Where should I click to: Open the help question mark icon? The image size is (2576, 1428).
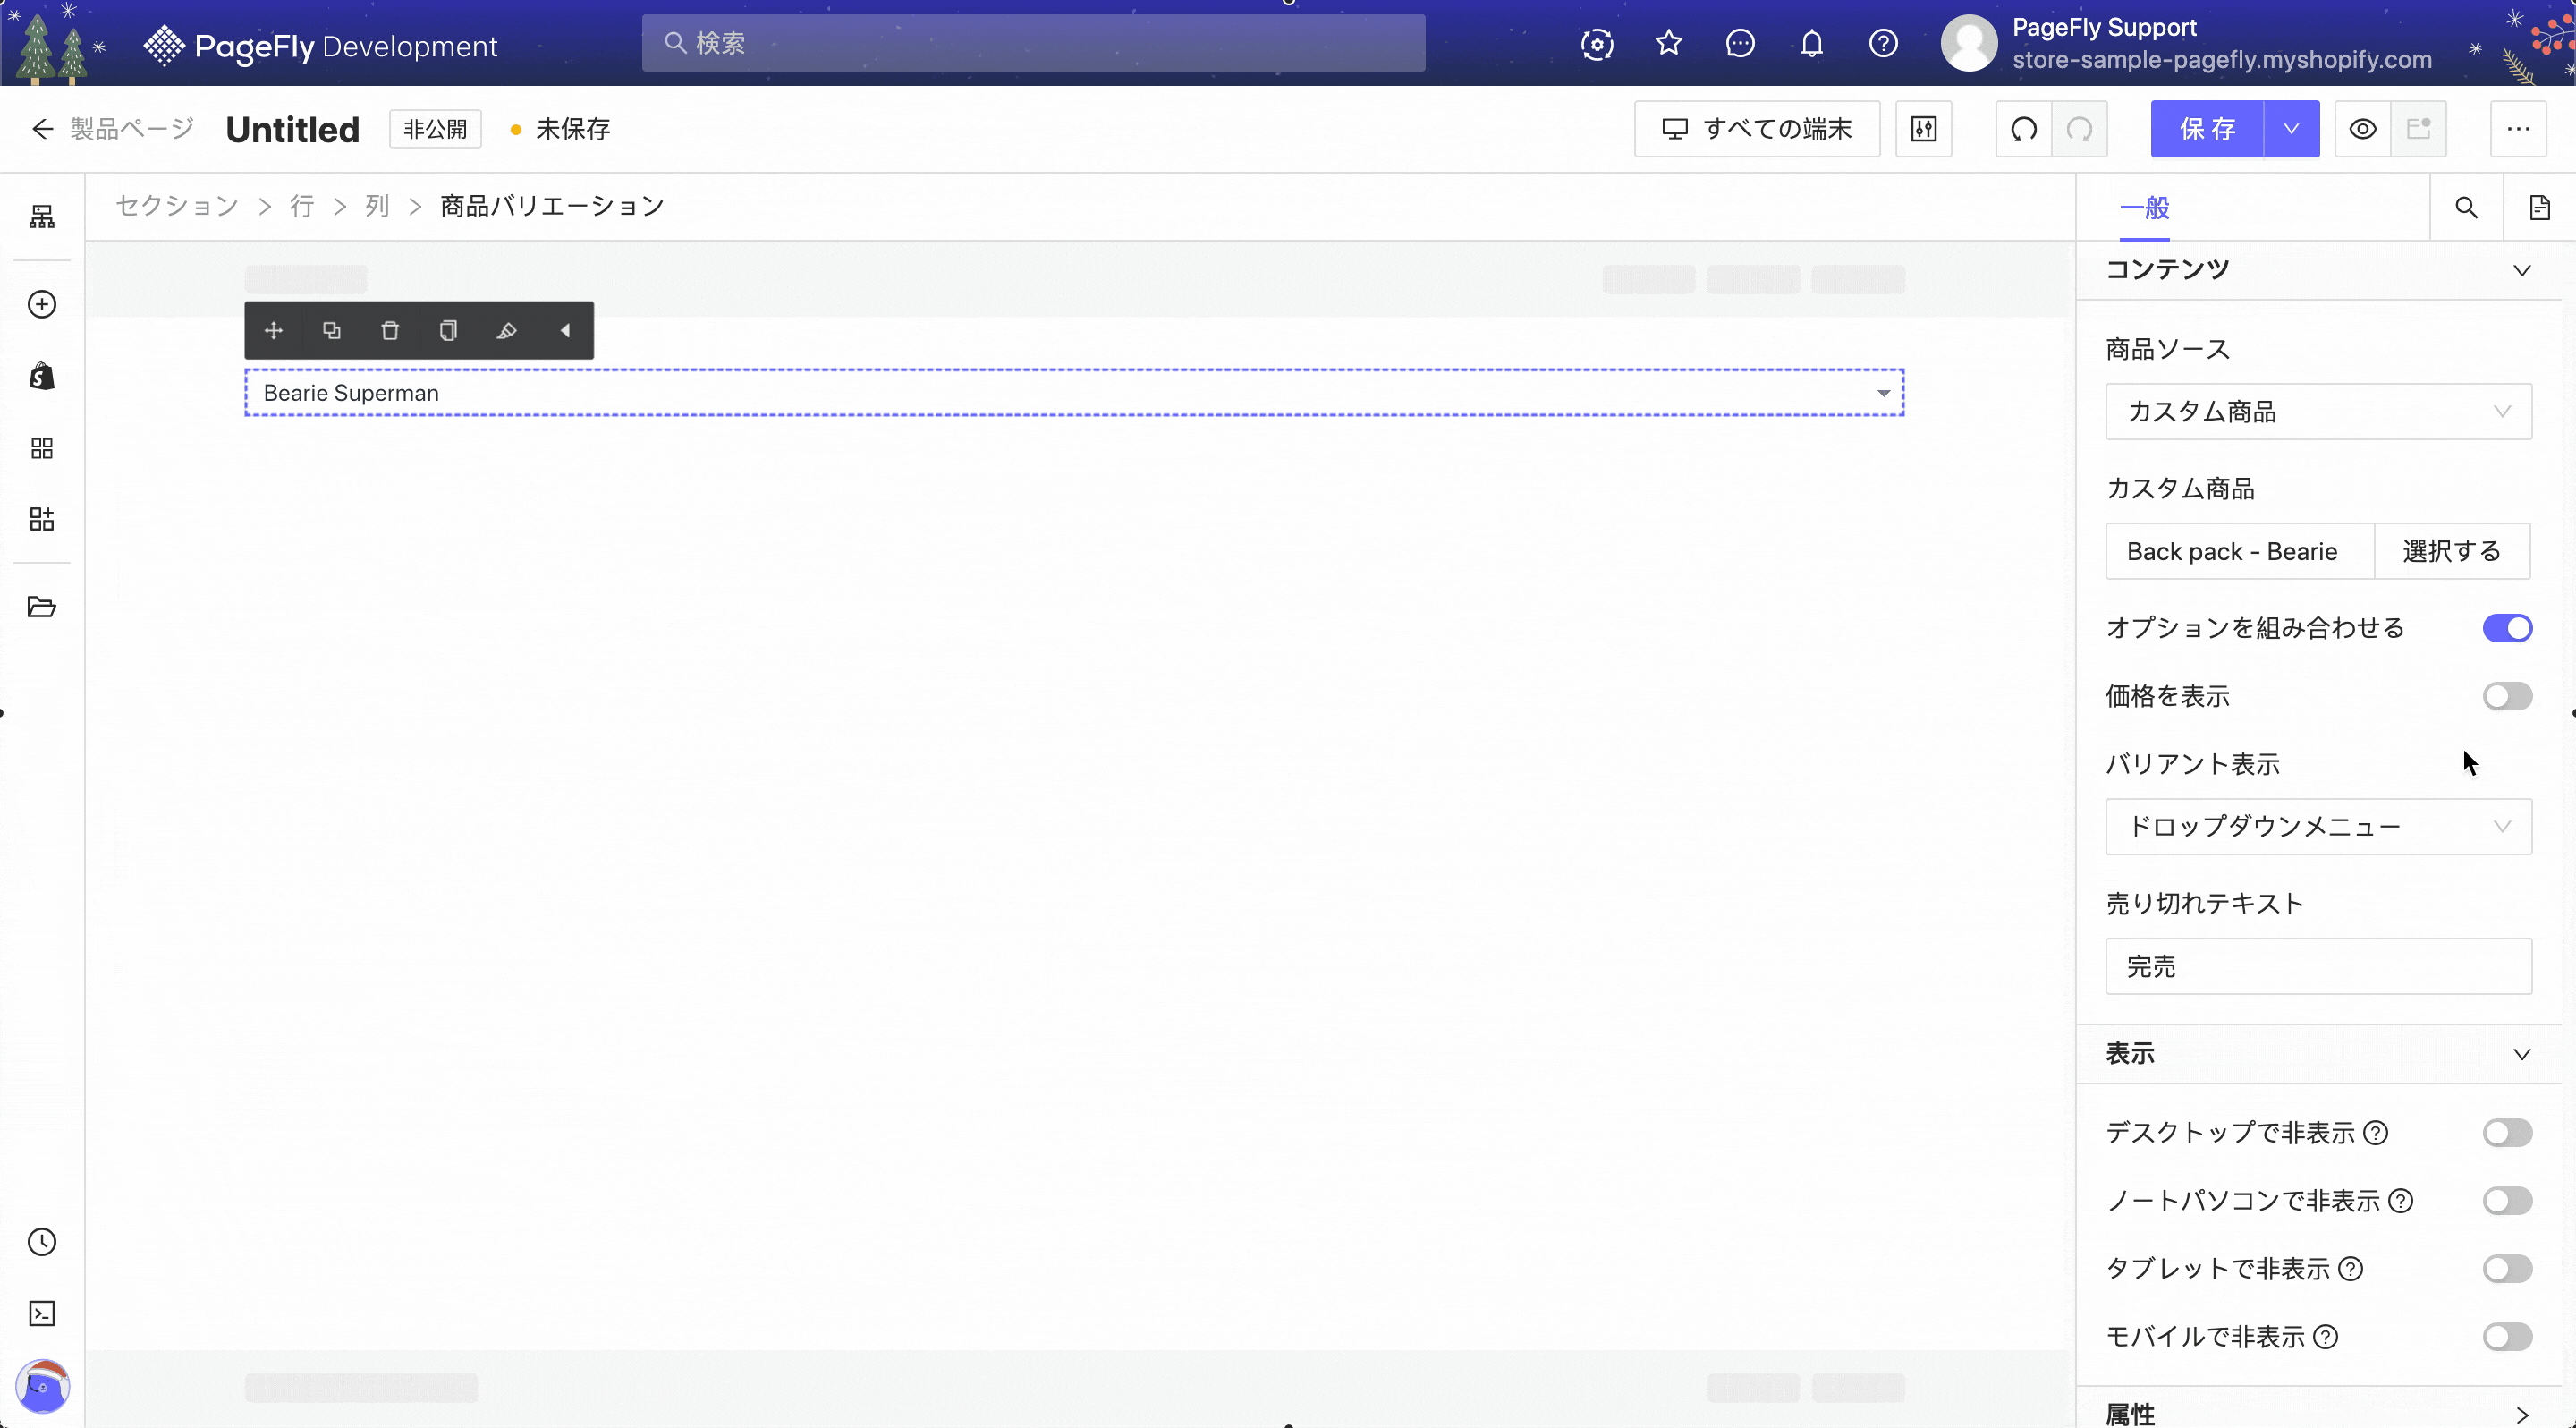click(1884, 43)
